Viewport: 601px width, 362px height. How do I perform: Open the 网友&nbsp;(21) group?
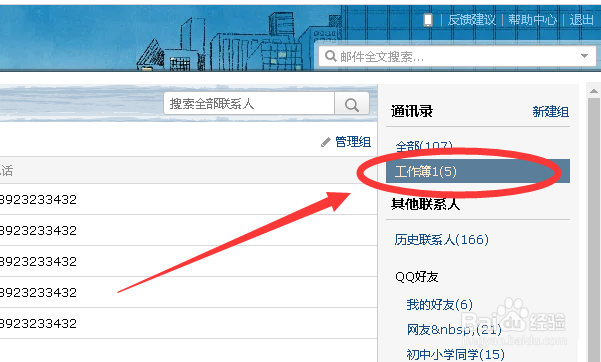coord(454,329)
